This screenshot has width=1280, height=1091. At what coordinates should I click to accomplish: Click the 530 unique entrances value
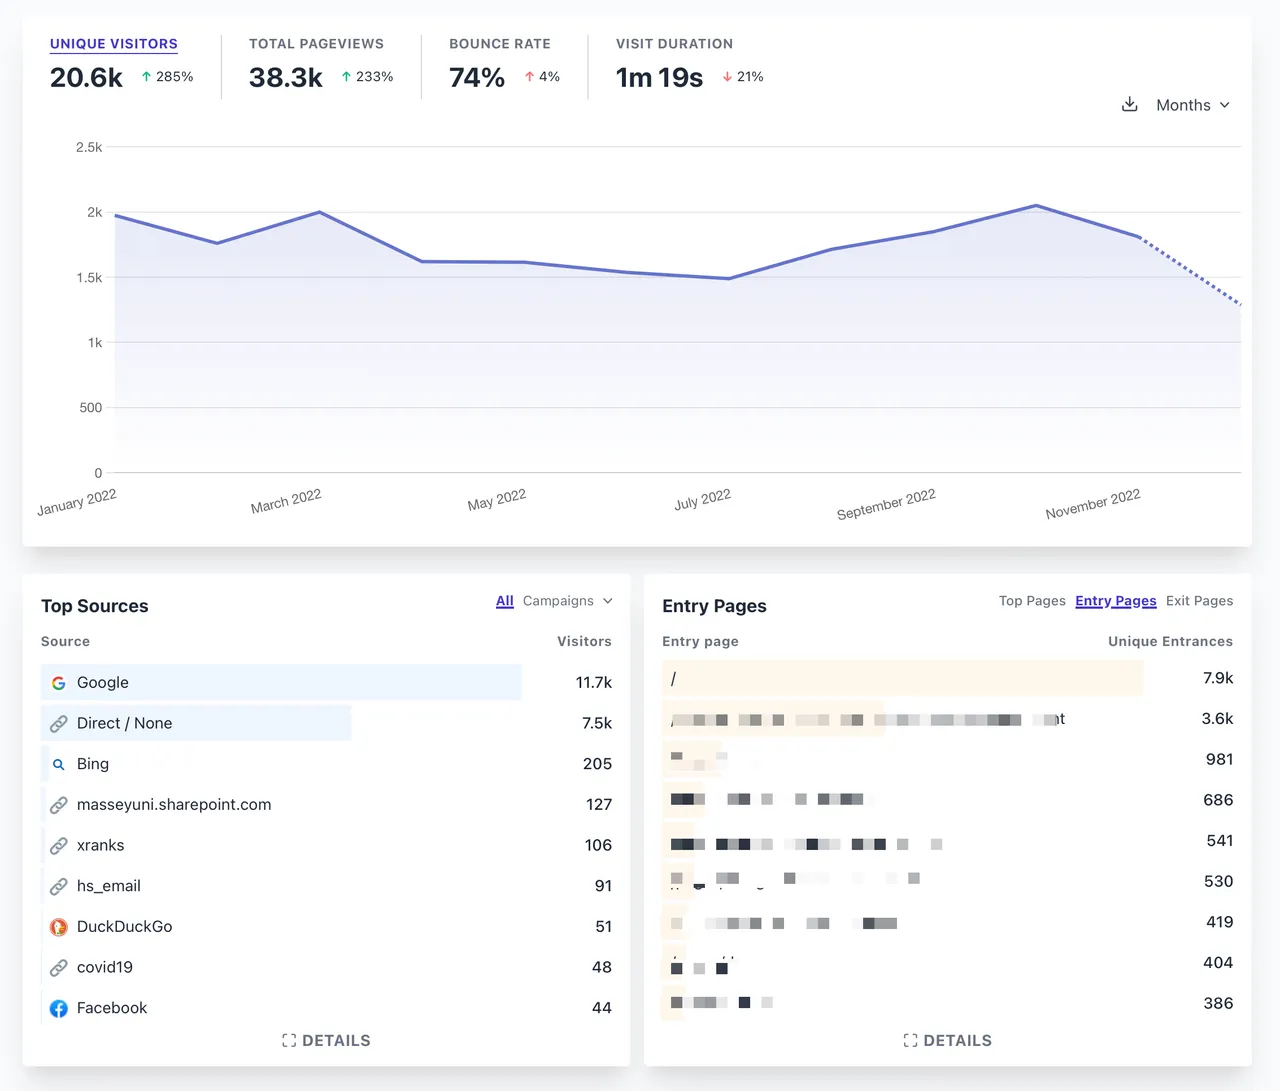point(1218,881)
